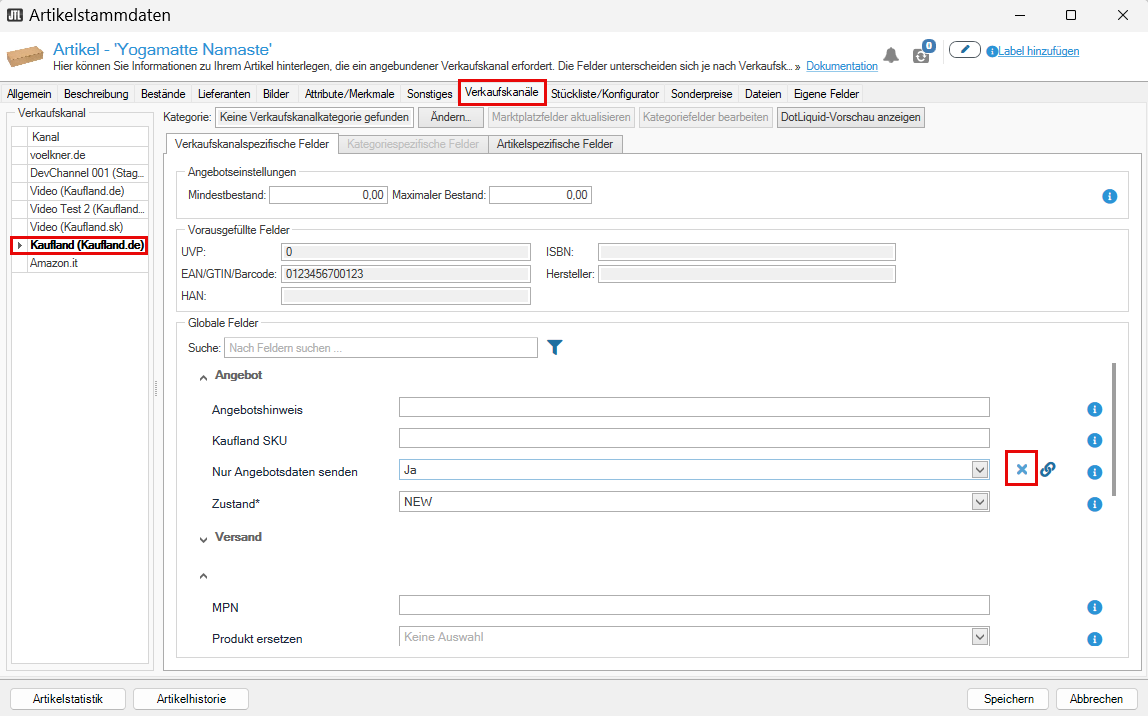
Task: Open the Dokumentation link
Action: [x=841, y=66]
